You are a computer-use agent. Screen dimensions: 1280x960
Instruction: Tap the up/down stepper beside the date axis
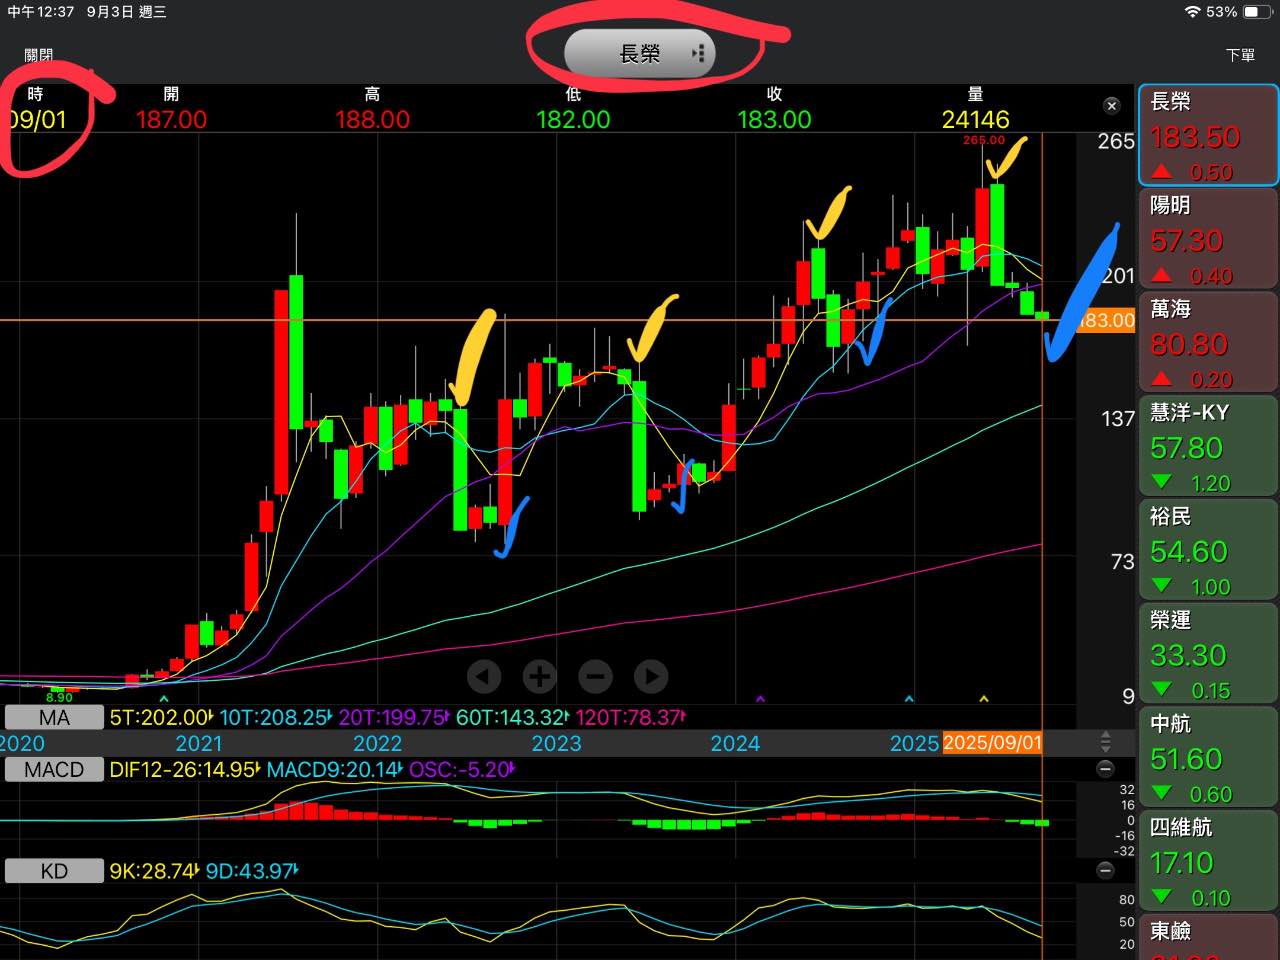(1105, 742)
